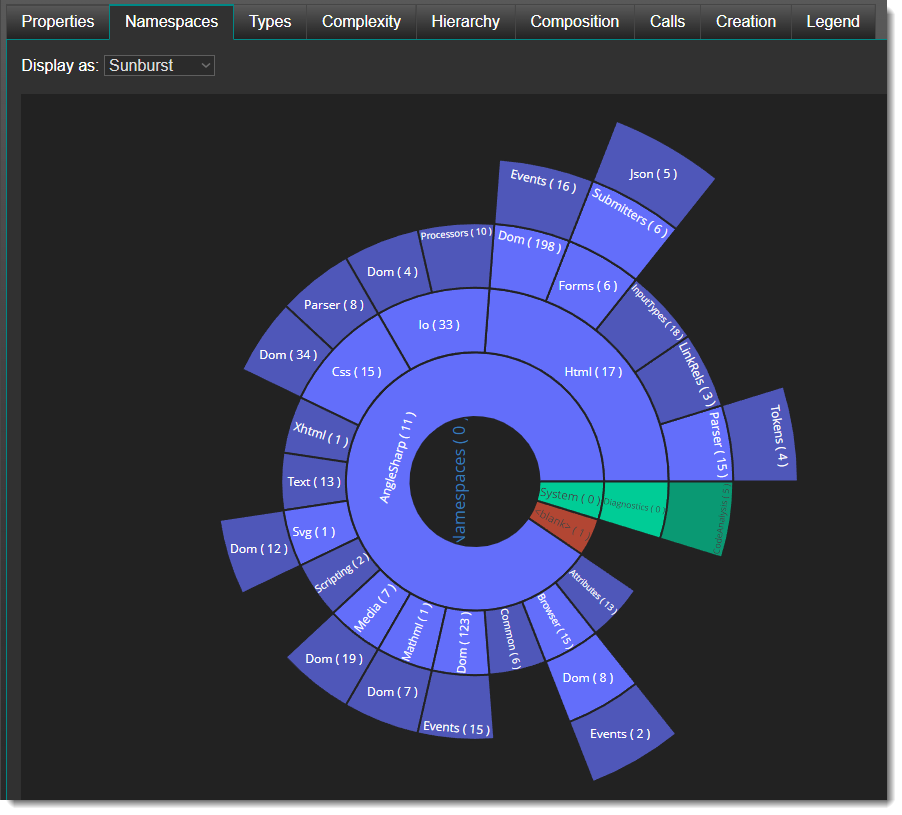Click the Dom (19) segment
The width and height of the screenshot is (902, 815).
coord(334,659)
